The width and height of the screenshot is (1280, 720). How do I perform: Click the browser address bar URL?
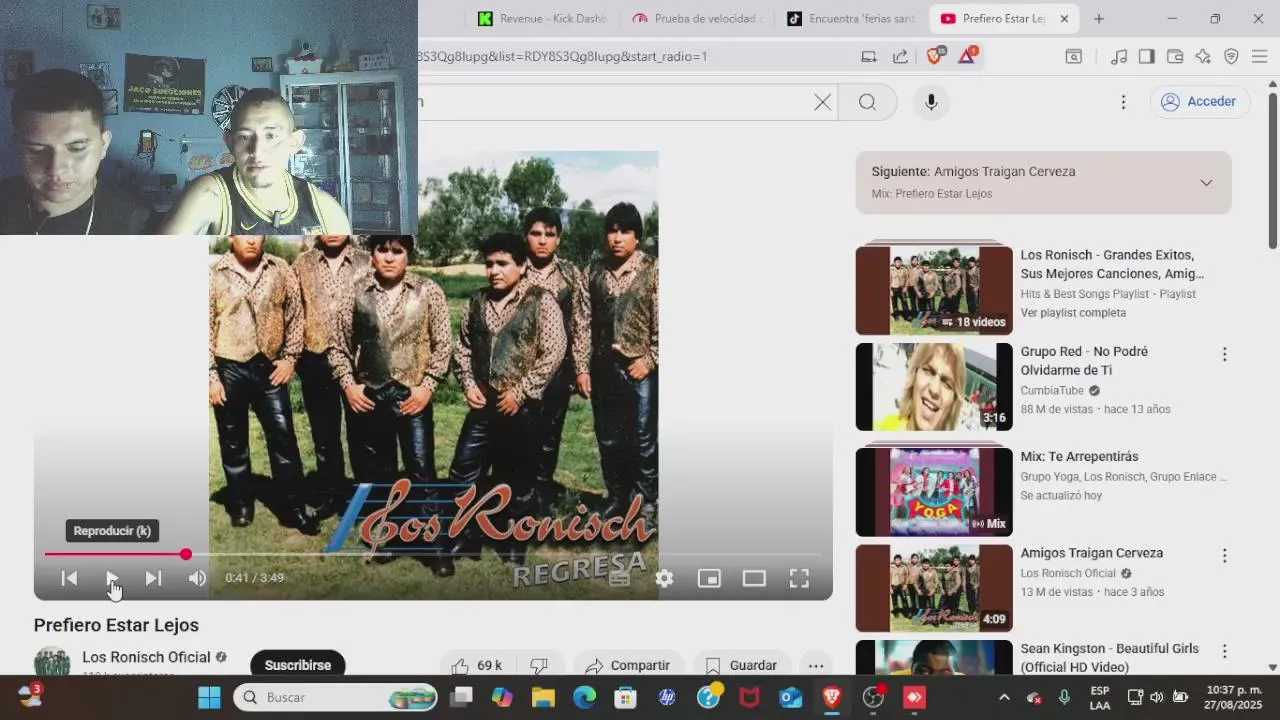(x=563, y=56)
